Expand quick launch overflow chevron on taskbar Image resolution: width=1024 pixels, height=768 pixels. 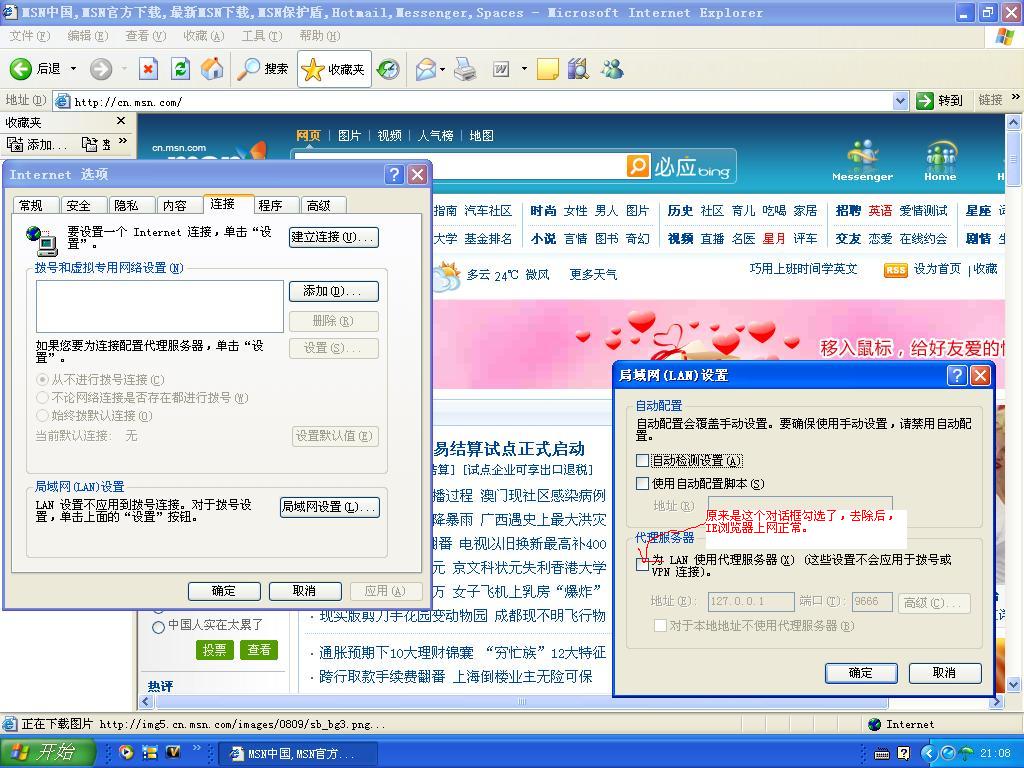pos(197,748)
